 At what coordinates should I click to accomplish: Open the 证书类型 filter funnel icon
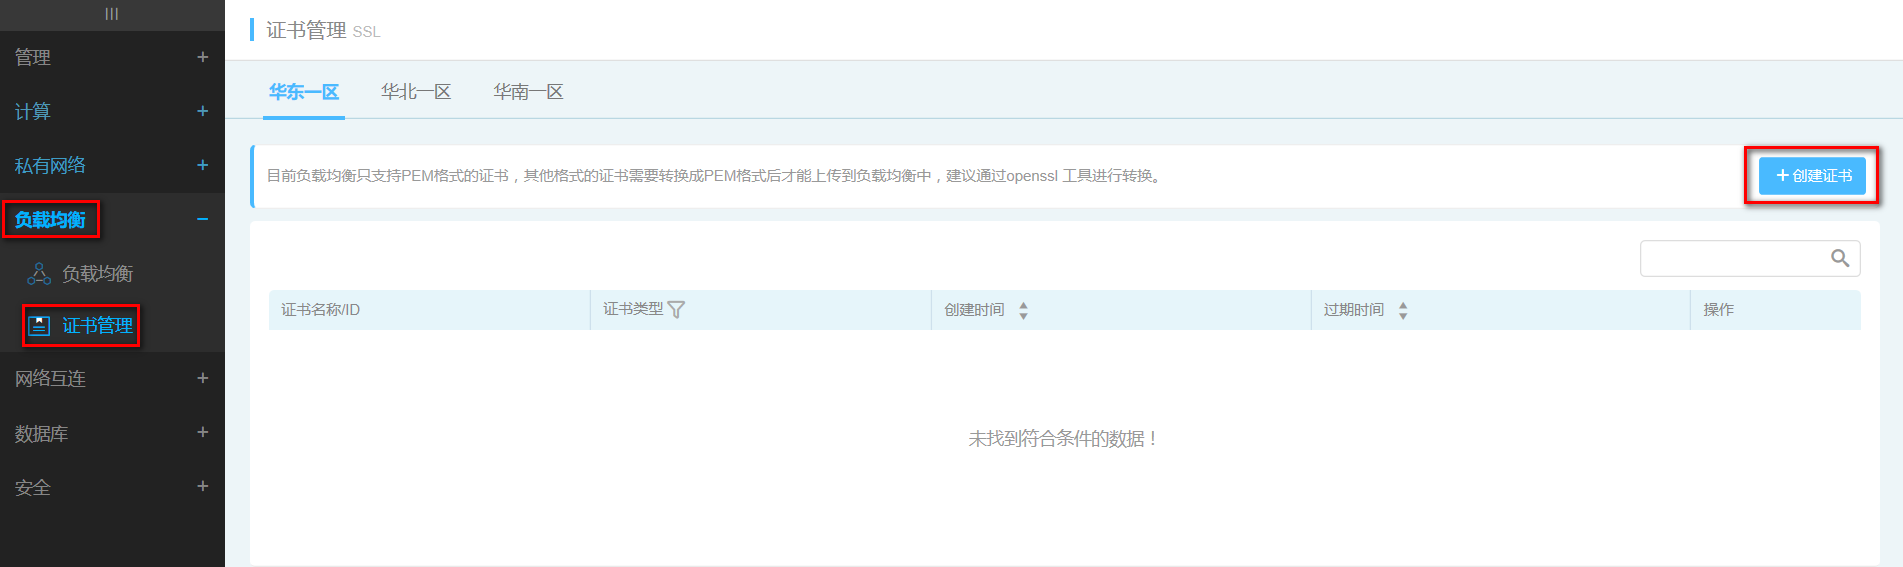click(676, 310)
